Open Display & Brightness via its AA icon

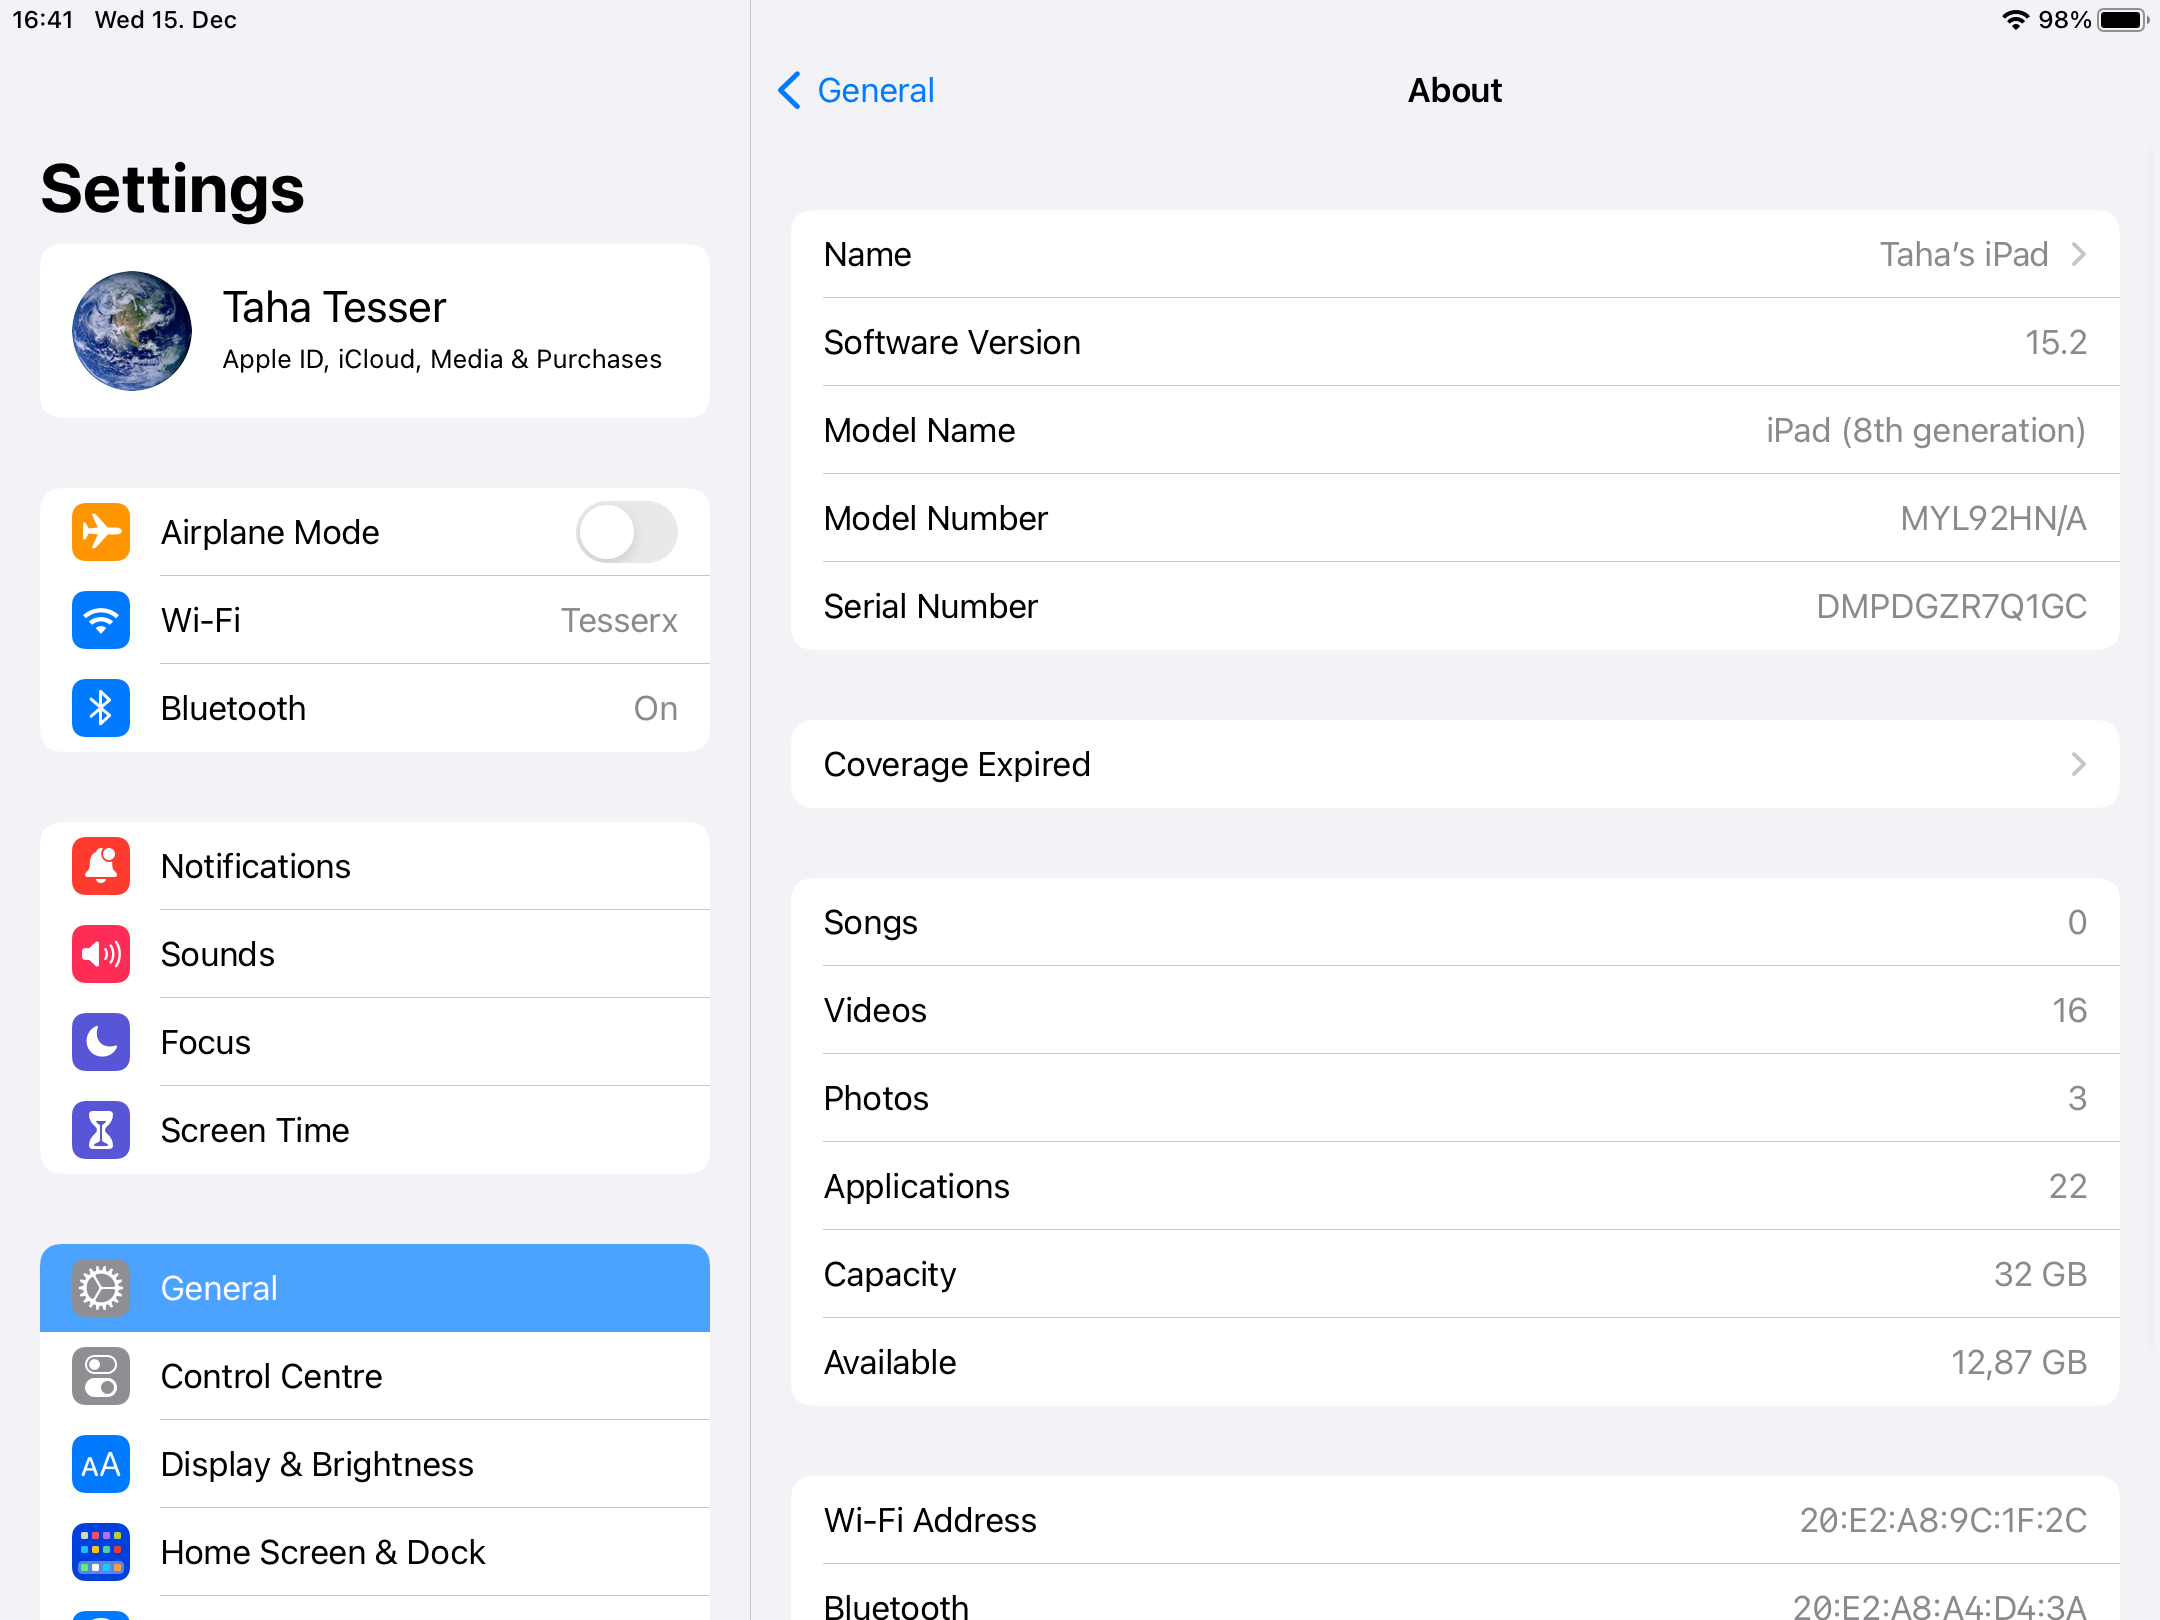[100, 1464]
